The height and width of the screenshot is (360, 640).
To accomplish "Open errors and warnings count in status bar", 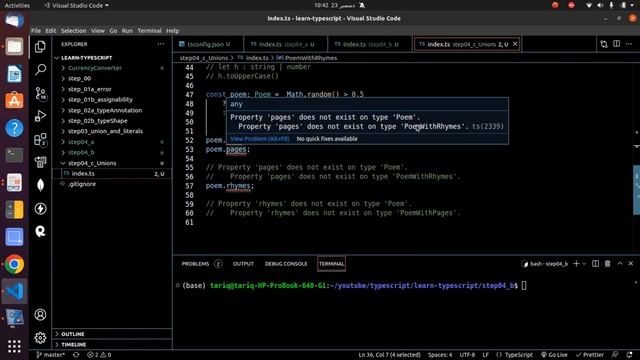I will coord(99,355).
